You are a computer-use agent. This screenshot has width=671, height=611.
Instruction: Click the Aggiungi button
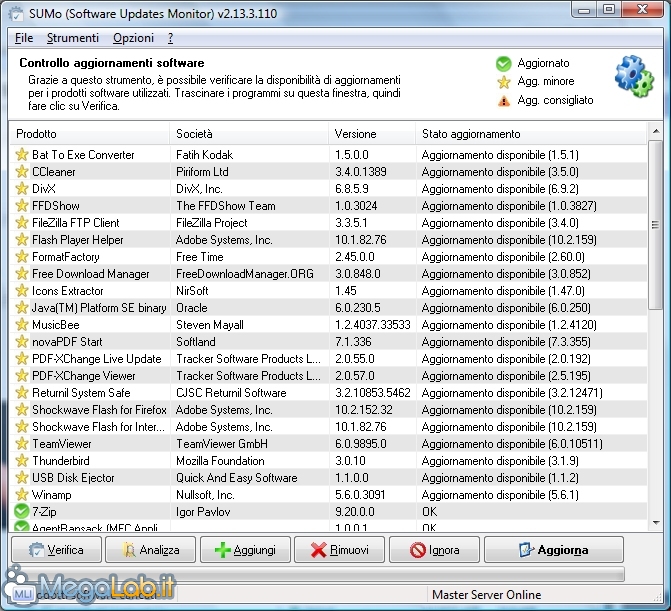tap(245, 549)
